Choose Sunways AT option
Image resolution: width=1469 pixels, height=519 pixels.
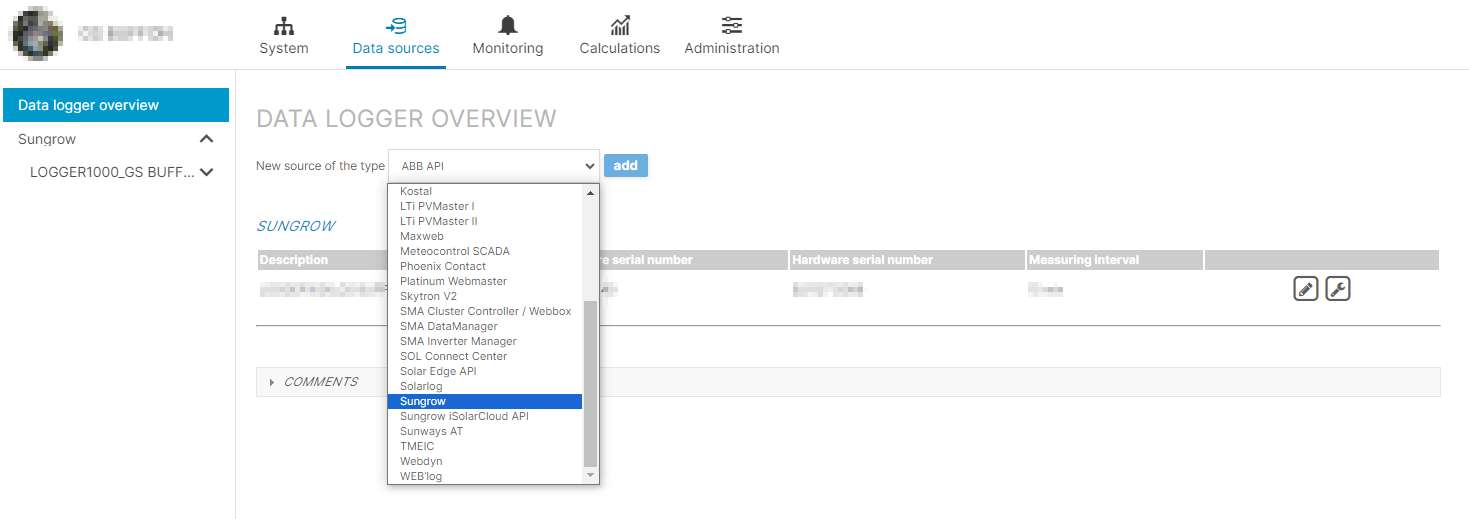coord(485,431)
